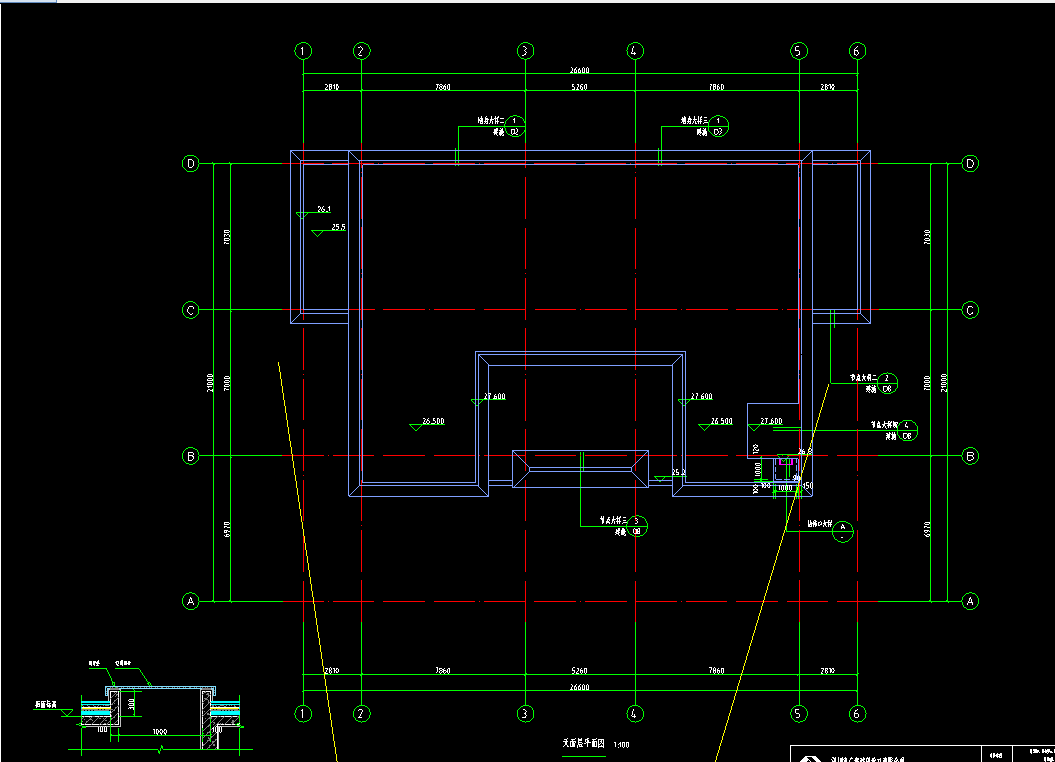Image resolution: width=1055 pixels, height=762 pixels.
Task: Select the 300 height dimension in section detail
Action: (133, 706)
